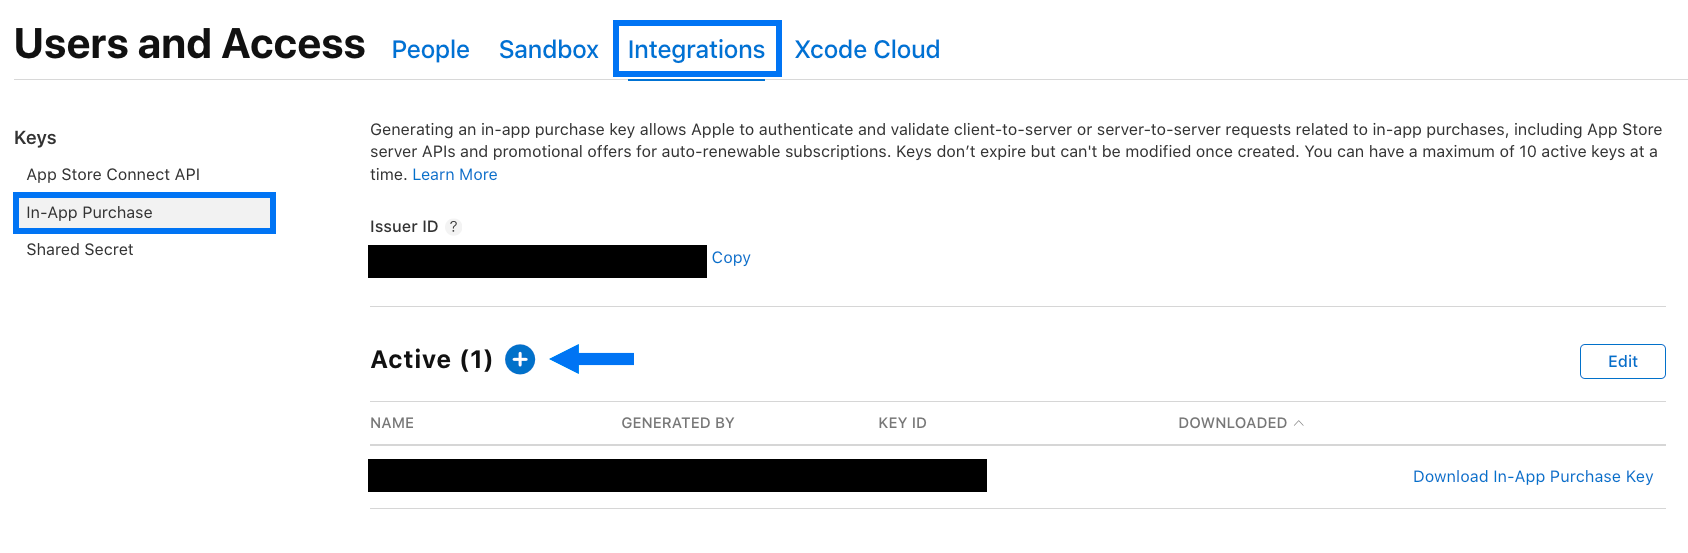Click the blue plus icon to add a key
The height and width of the screenshot is (553, 1688).
[520, 359]
